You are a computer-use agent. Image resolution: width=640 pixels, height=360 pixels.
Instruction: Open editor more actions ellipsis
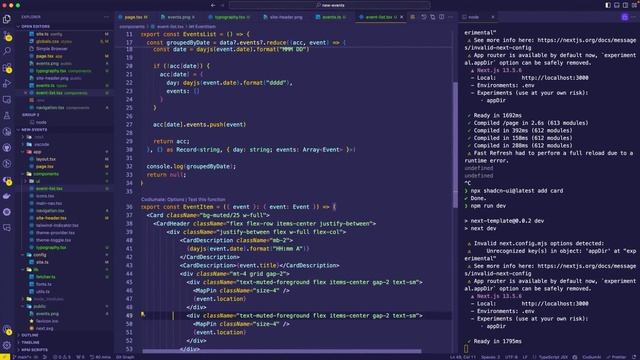pyautogui.click(x=451, y=17)
